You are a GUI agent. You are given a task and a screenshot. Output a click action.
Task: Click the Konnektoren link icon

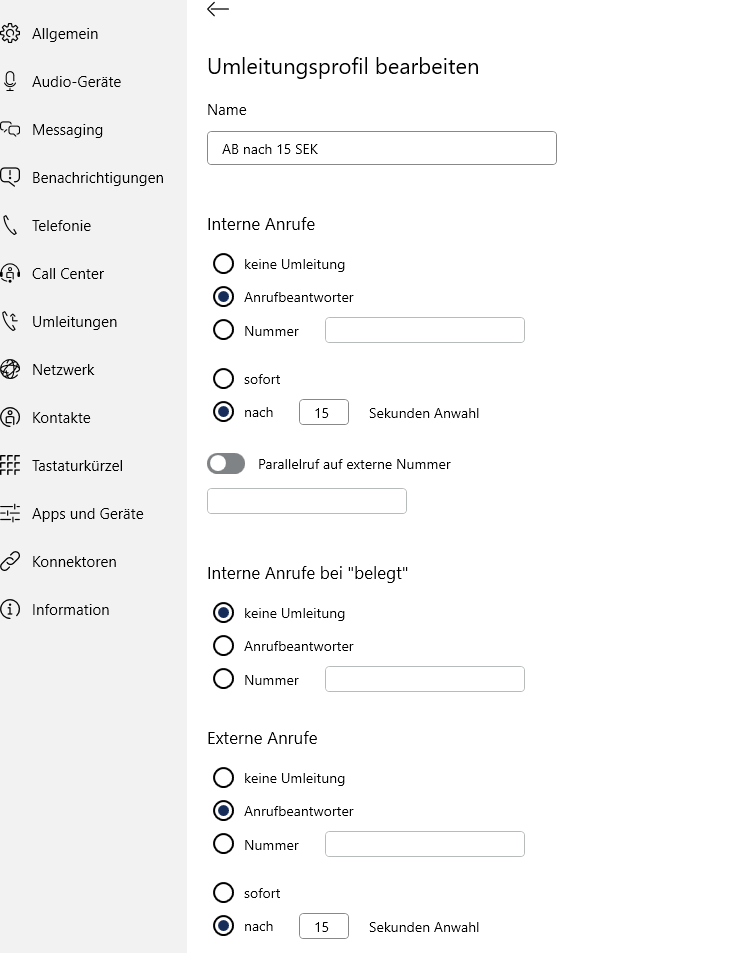coord(10,562)
